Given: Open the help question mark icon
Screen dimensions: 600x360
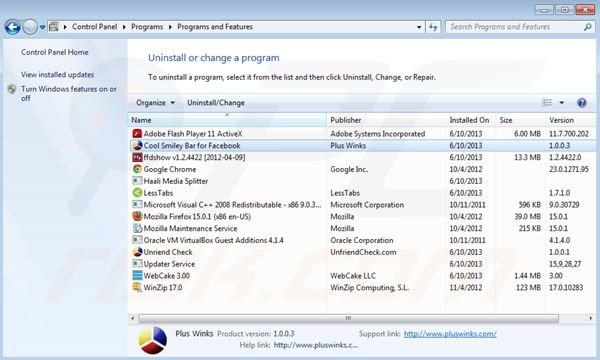Looking at the screenshot, I should click(582, 103).
